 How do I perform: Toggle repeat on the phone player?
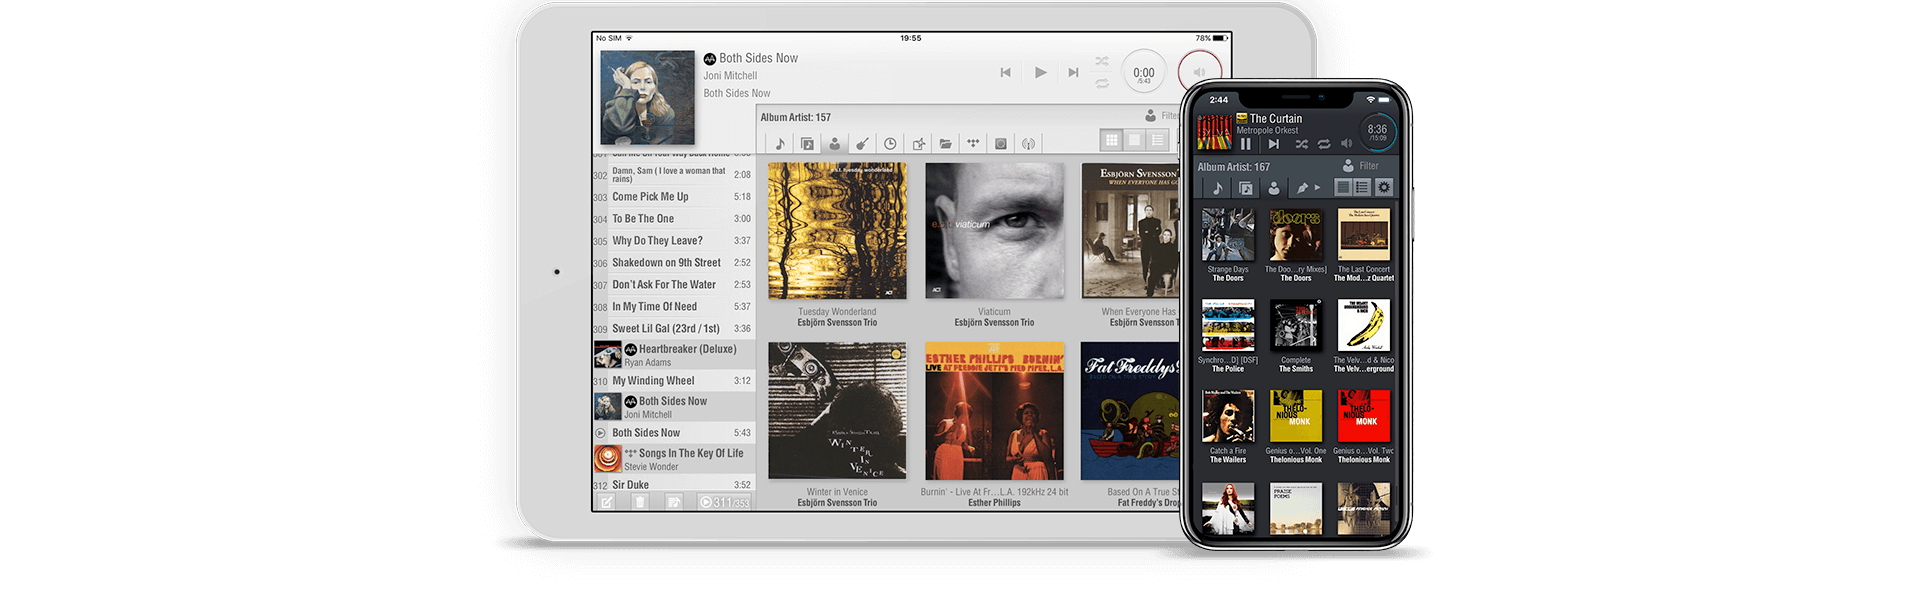pos(1323,144)
